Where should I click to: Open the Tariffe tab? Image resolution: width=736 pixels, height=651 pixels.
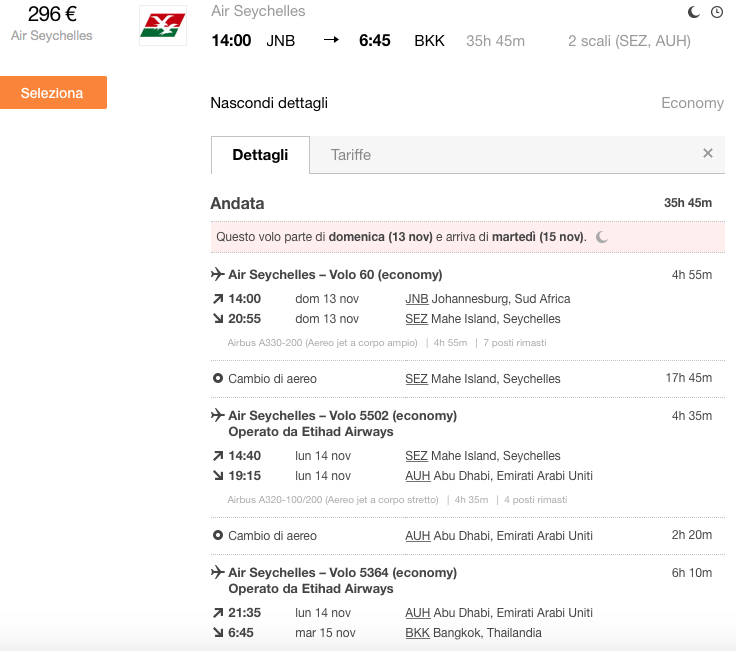351,155
